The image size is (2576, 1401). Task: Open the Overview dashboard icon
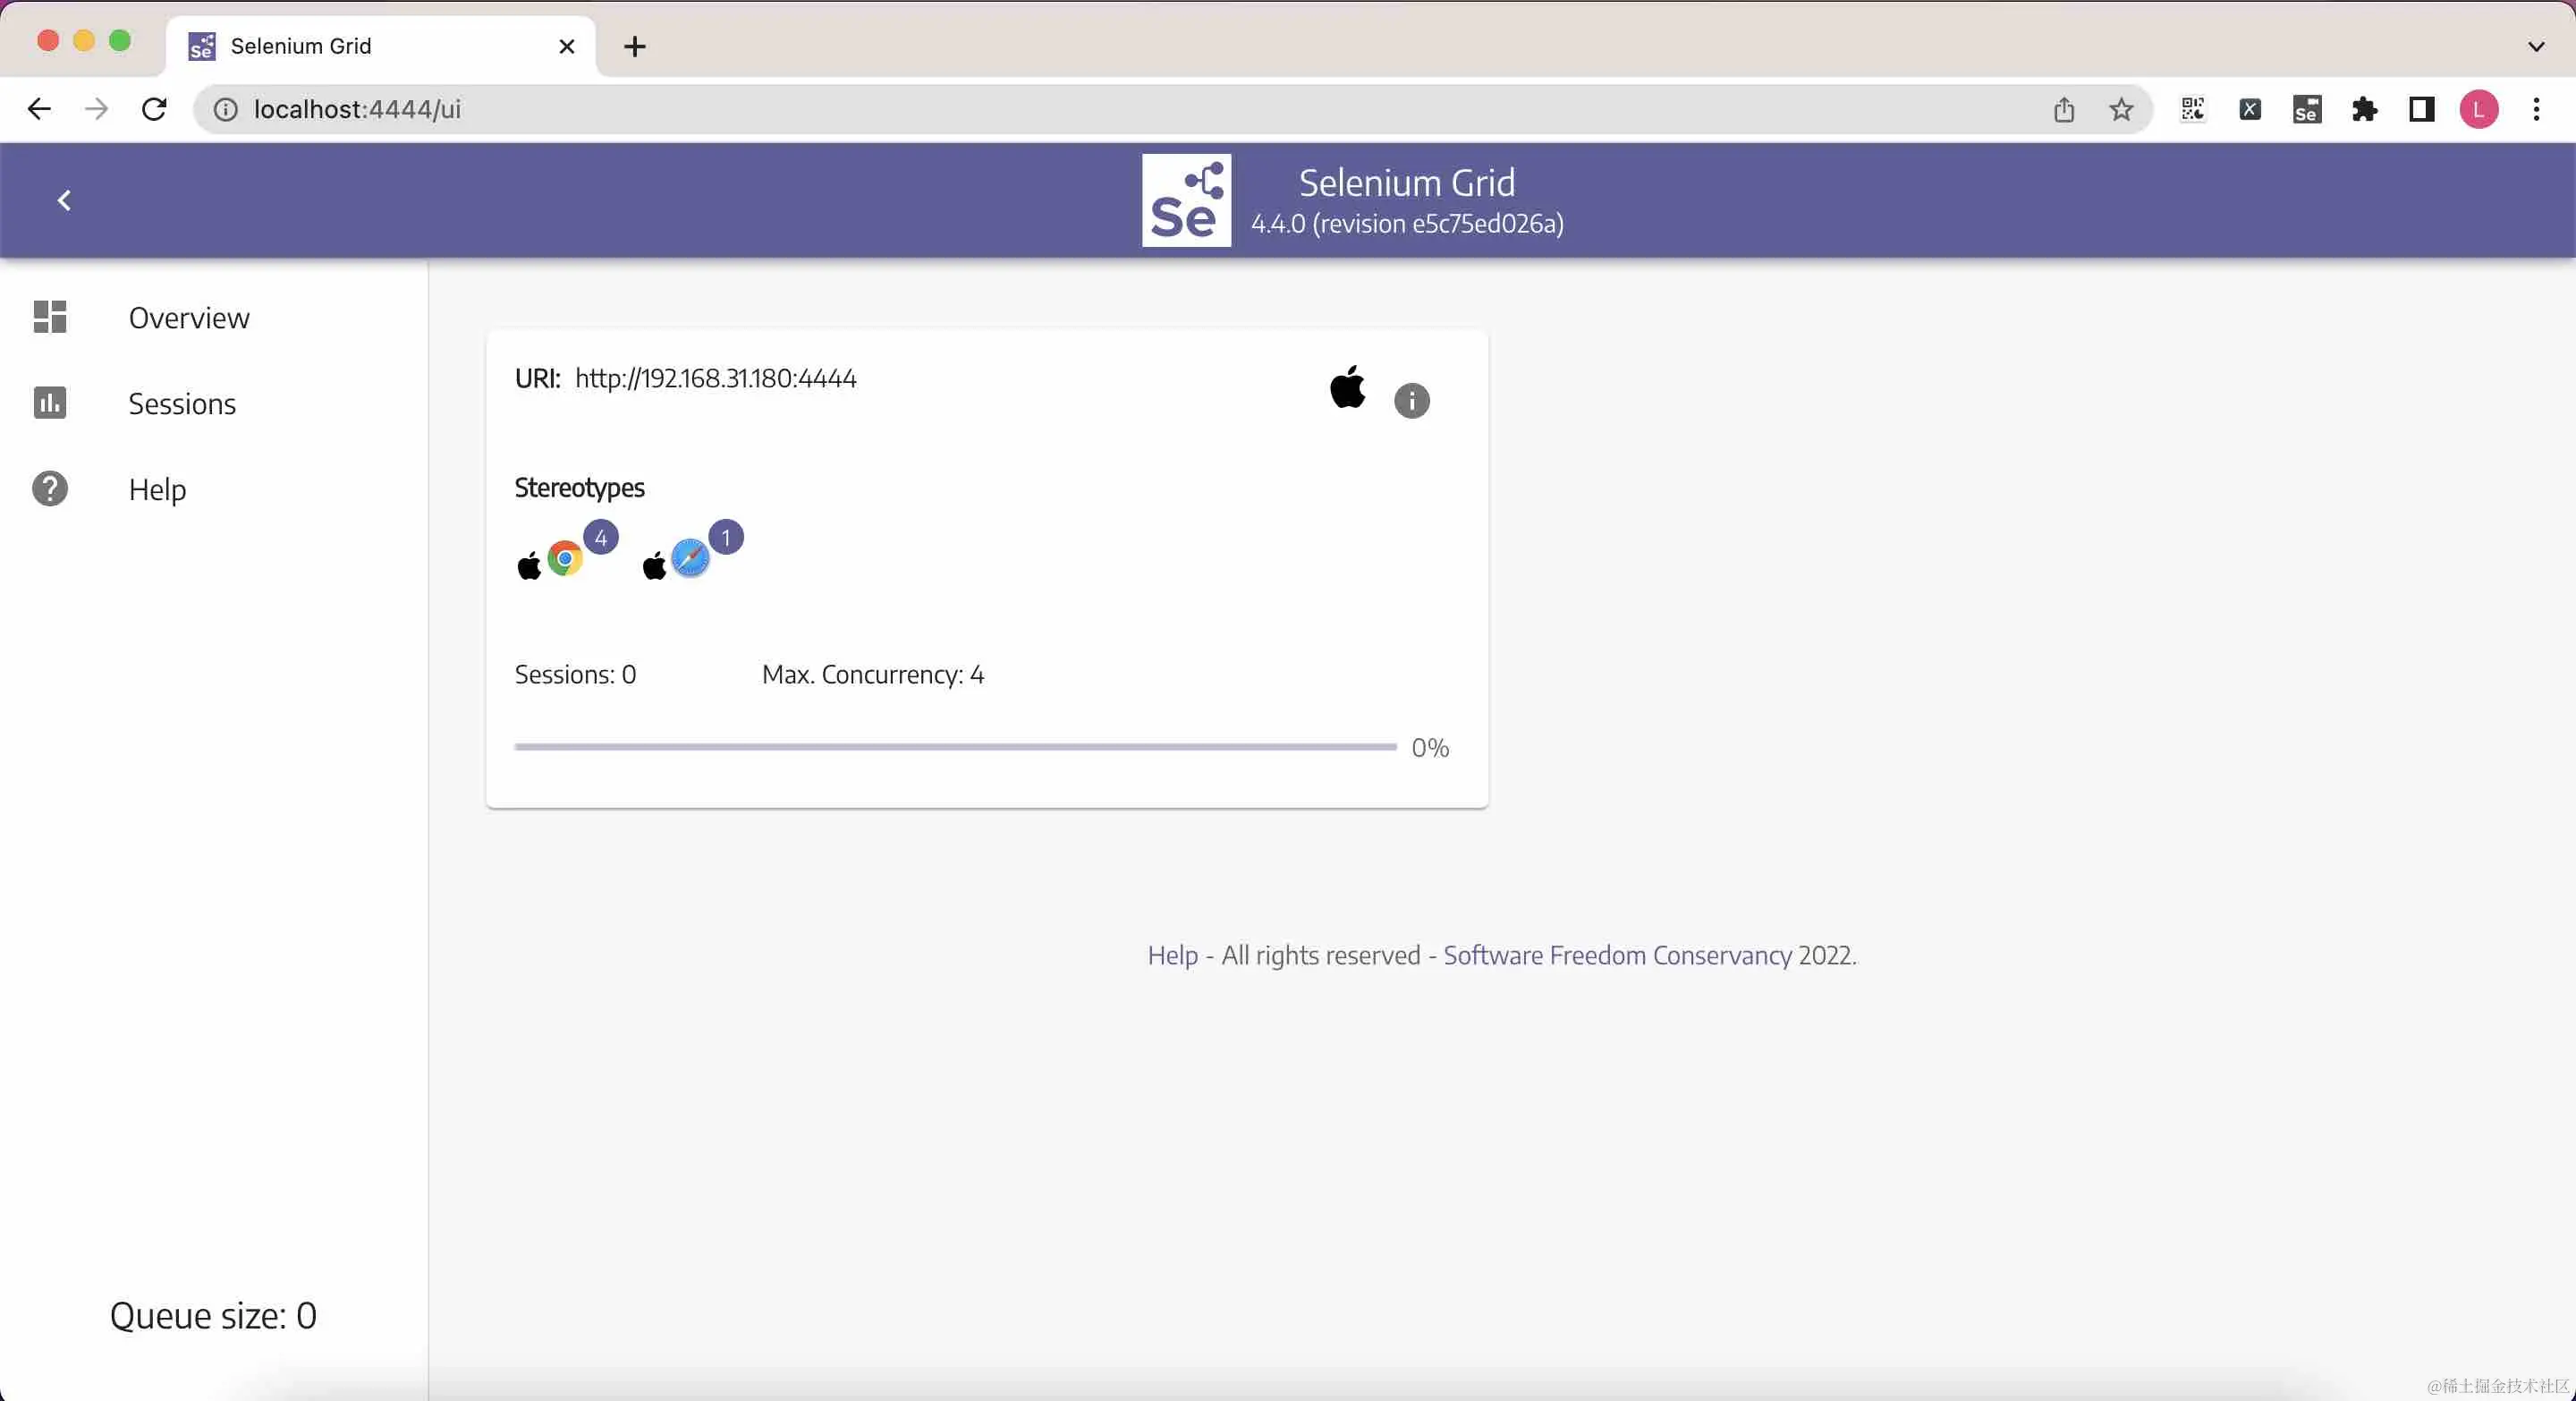point(50,317)
